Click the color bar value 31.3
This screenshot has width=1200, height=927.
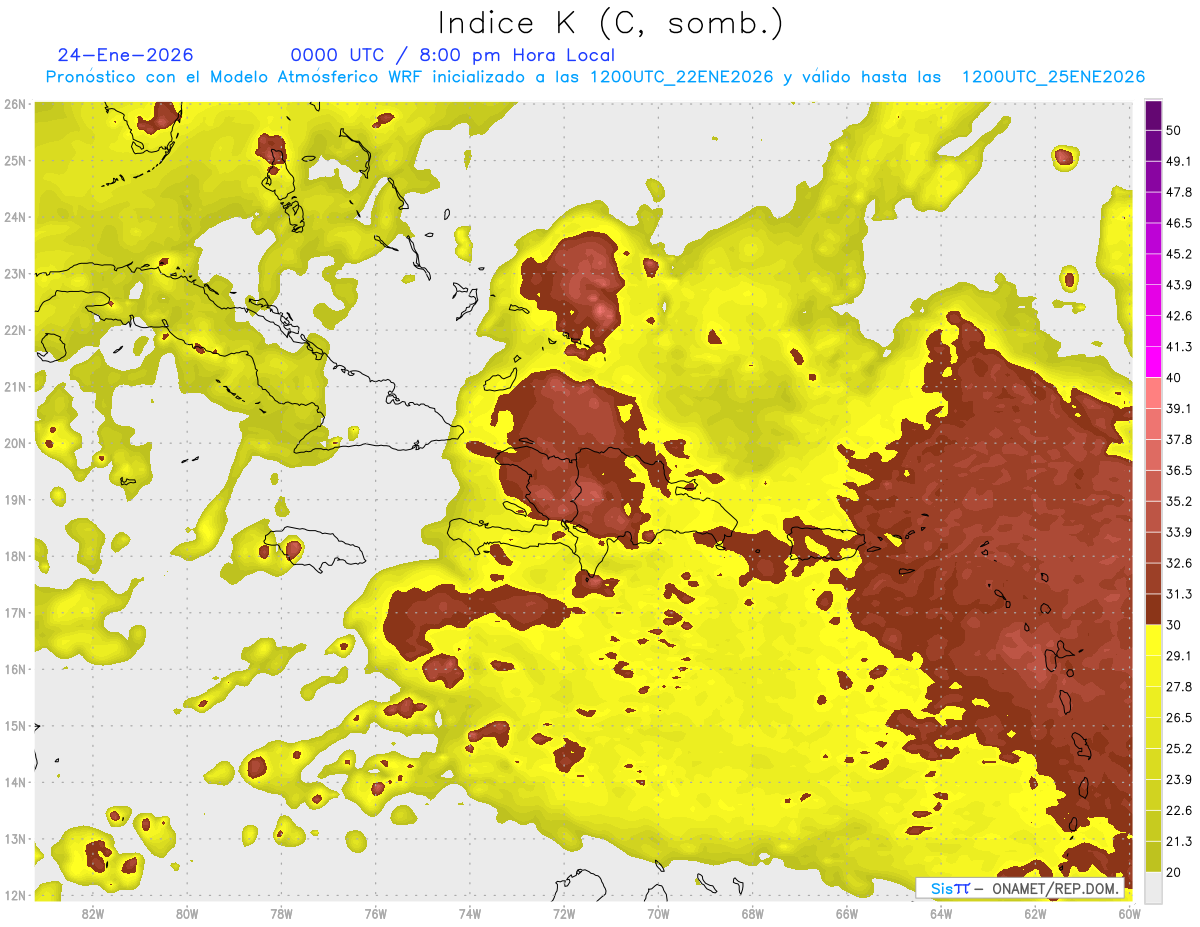point(1178,594)
